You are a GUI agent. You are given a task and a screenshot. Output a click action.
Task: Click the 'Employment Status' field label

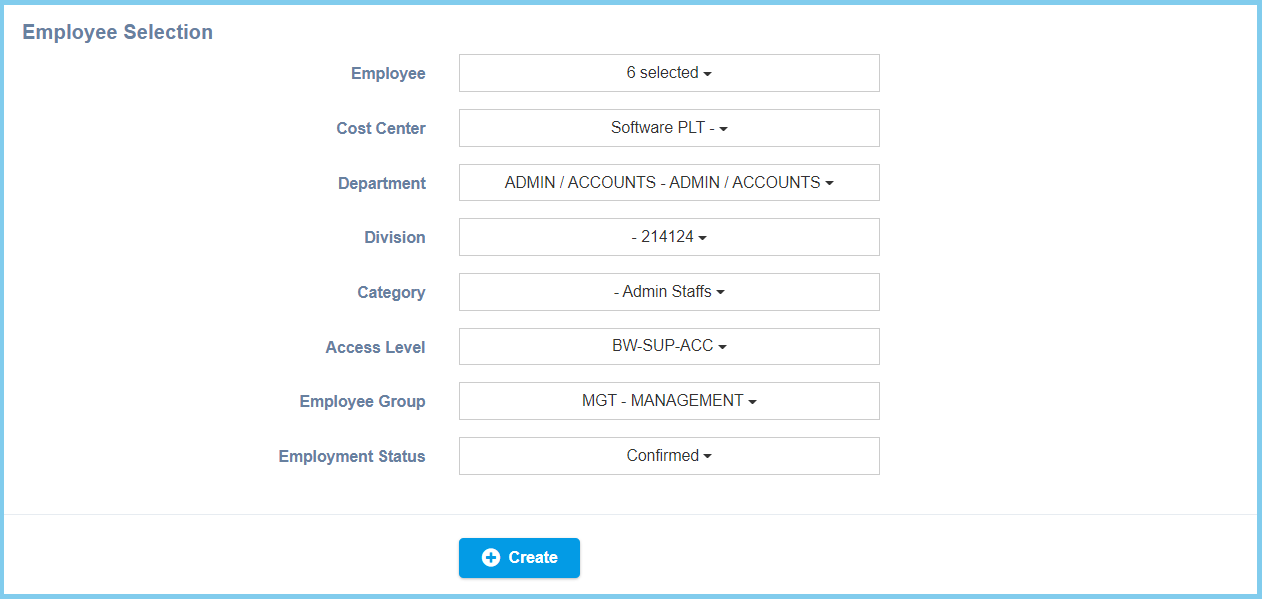pyautogui.click(x=352, y=456)
